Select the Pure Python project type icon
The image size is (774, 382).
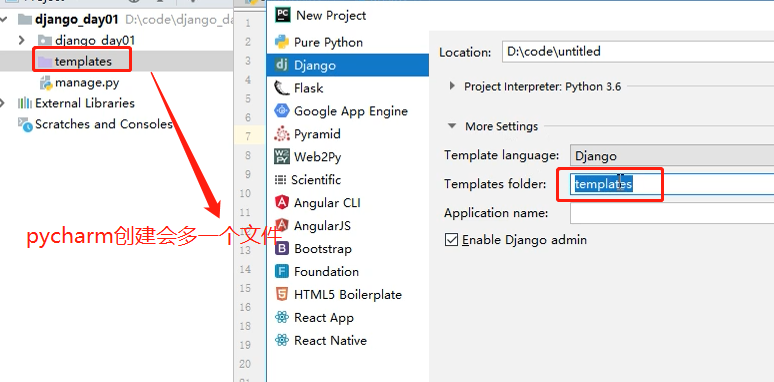282,42
